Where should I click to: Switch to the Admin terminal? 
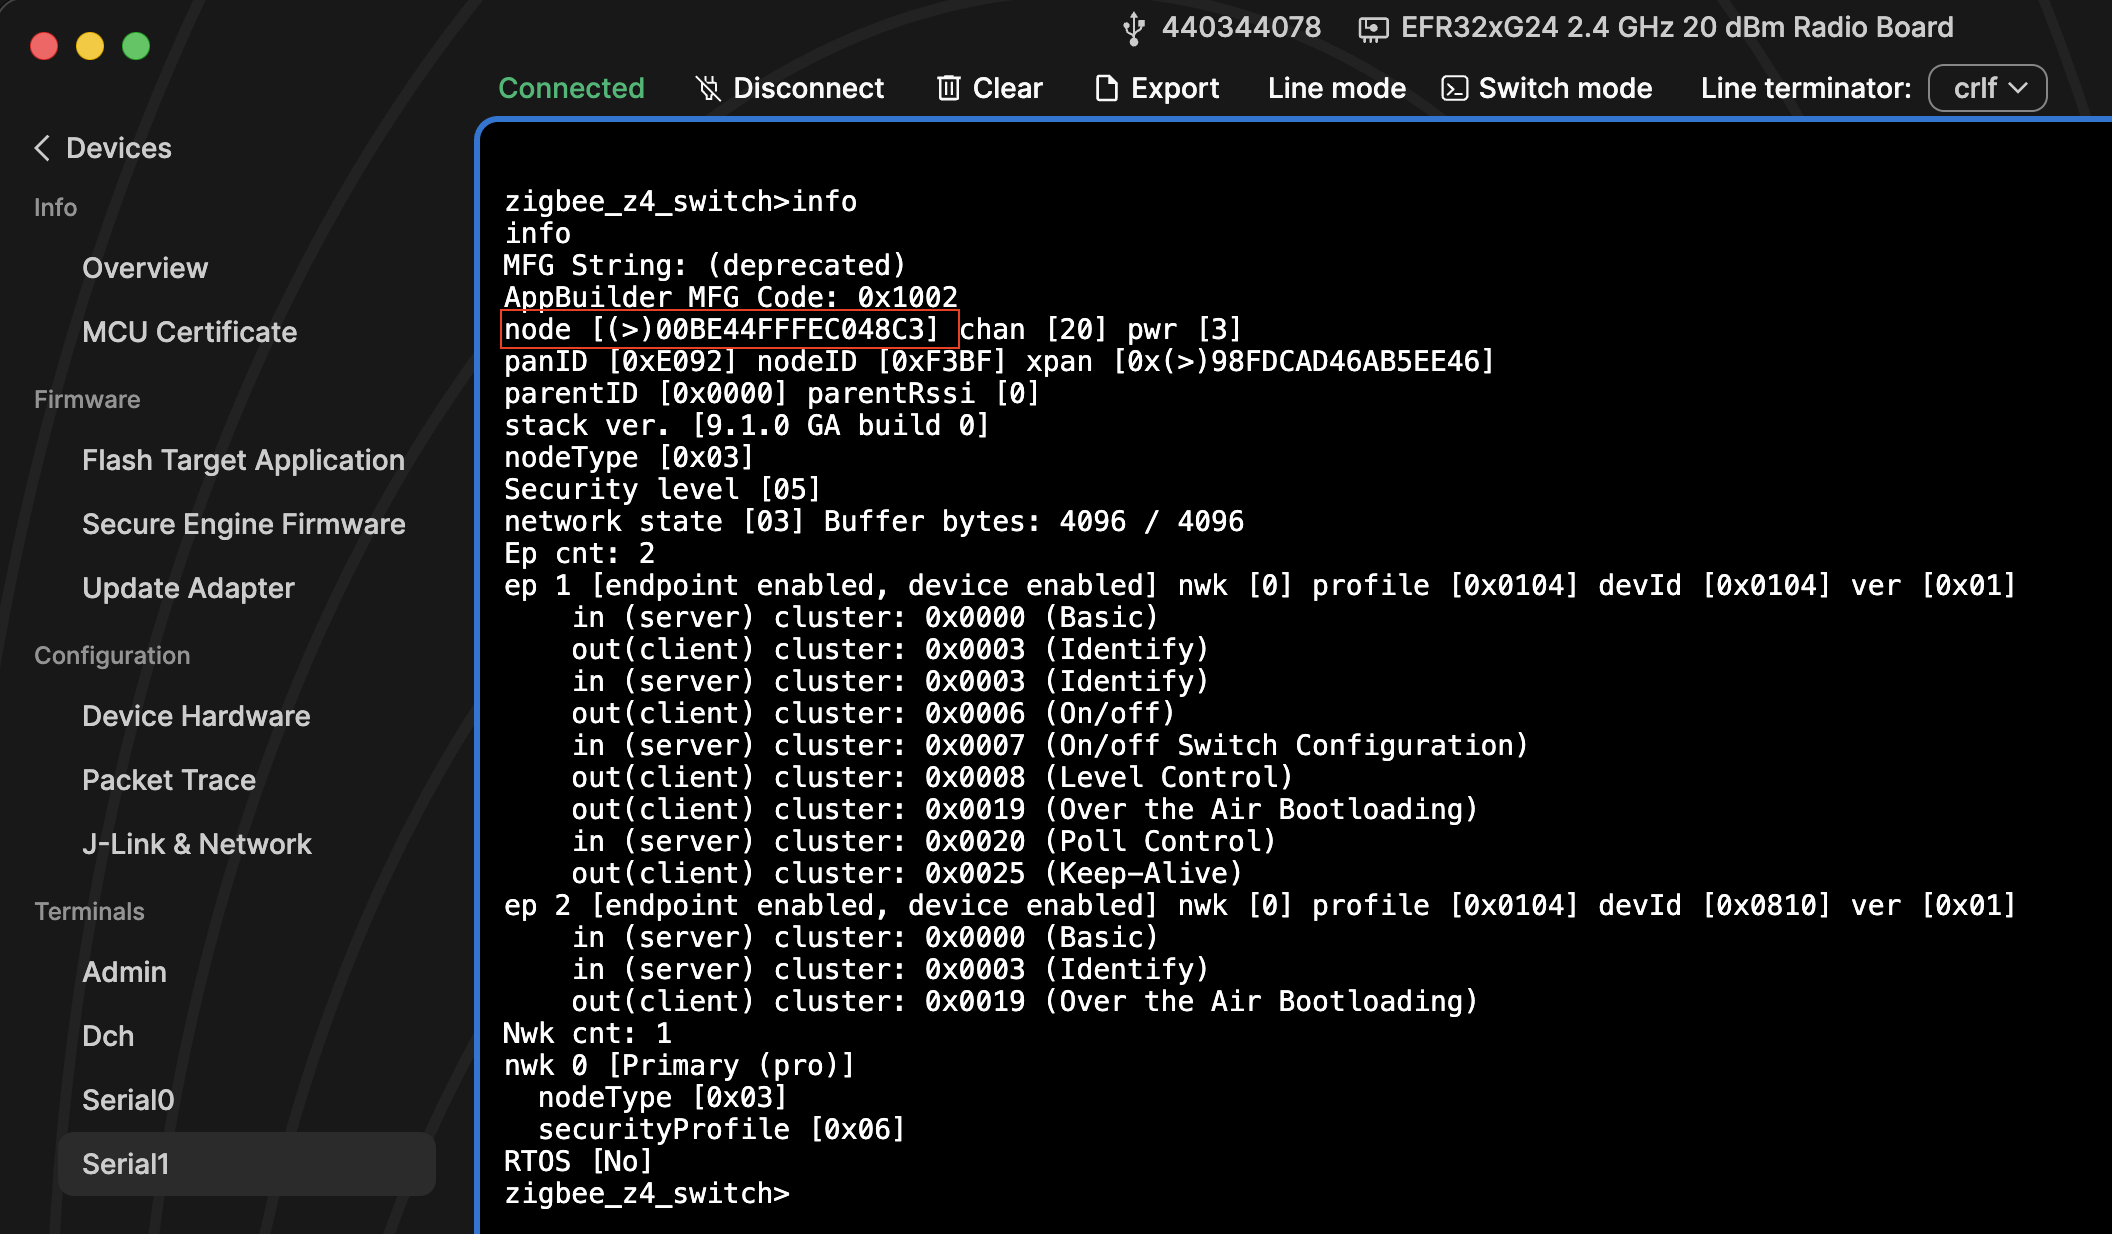124,972
